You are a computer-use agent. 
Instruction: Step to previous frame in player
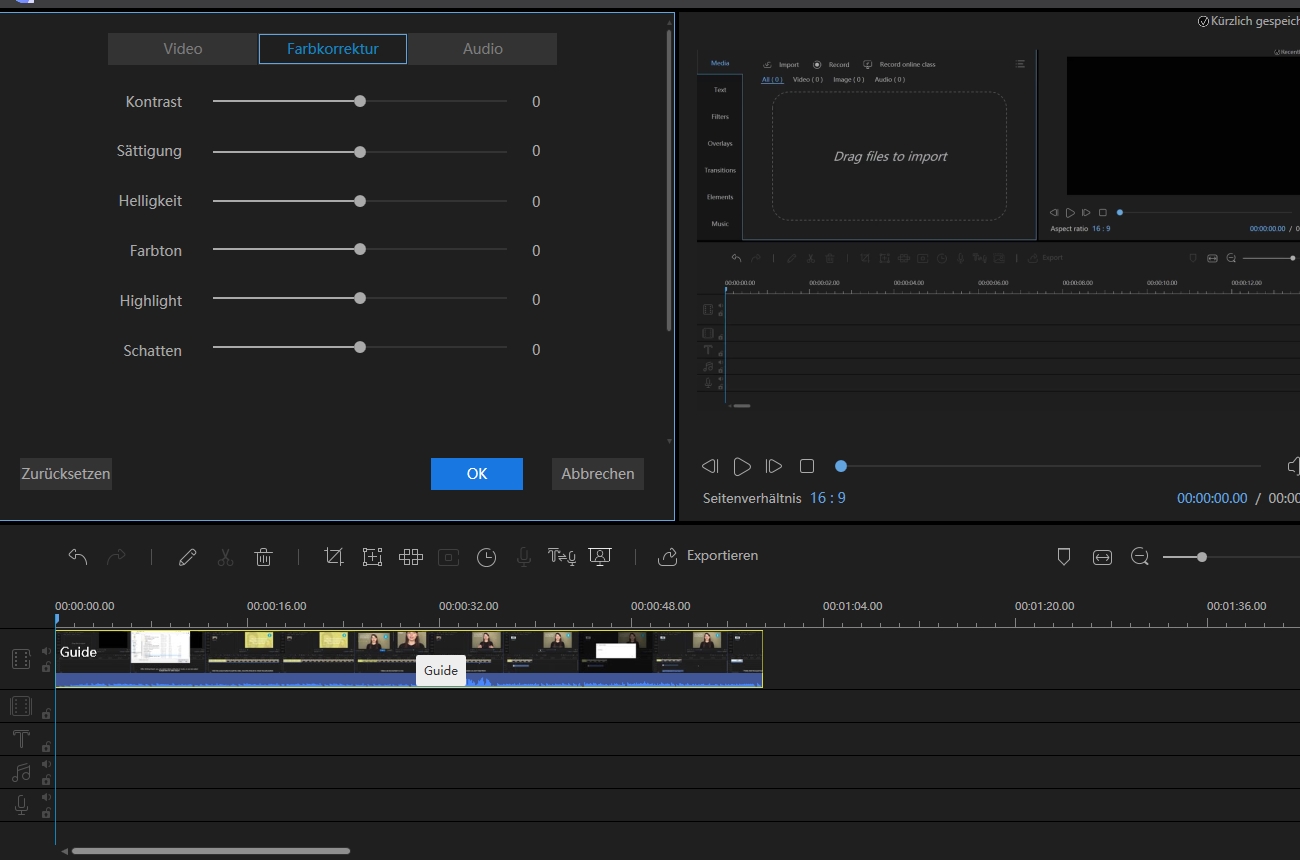coord(710,466)
